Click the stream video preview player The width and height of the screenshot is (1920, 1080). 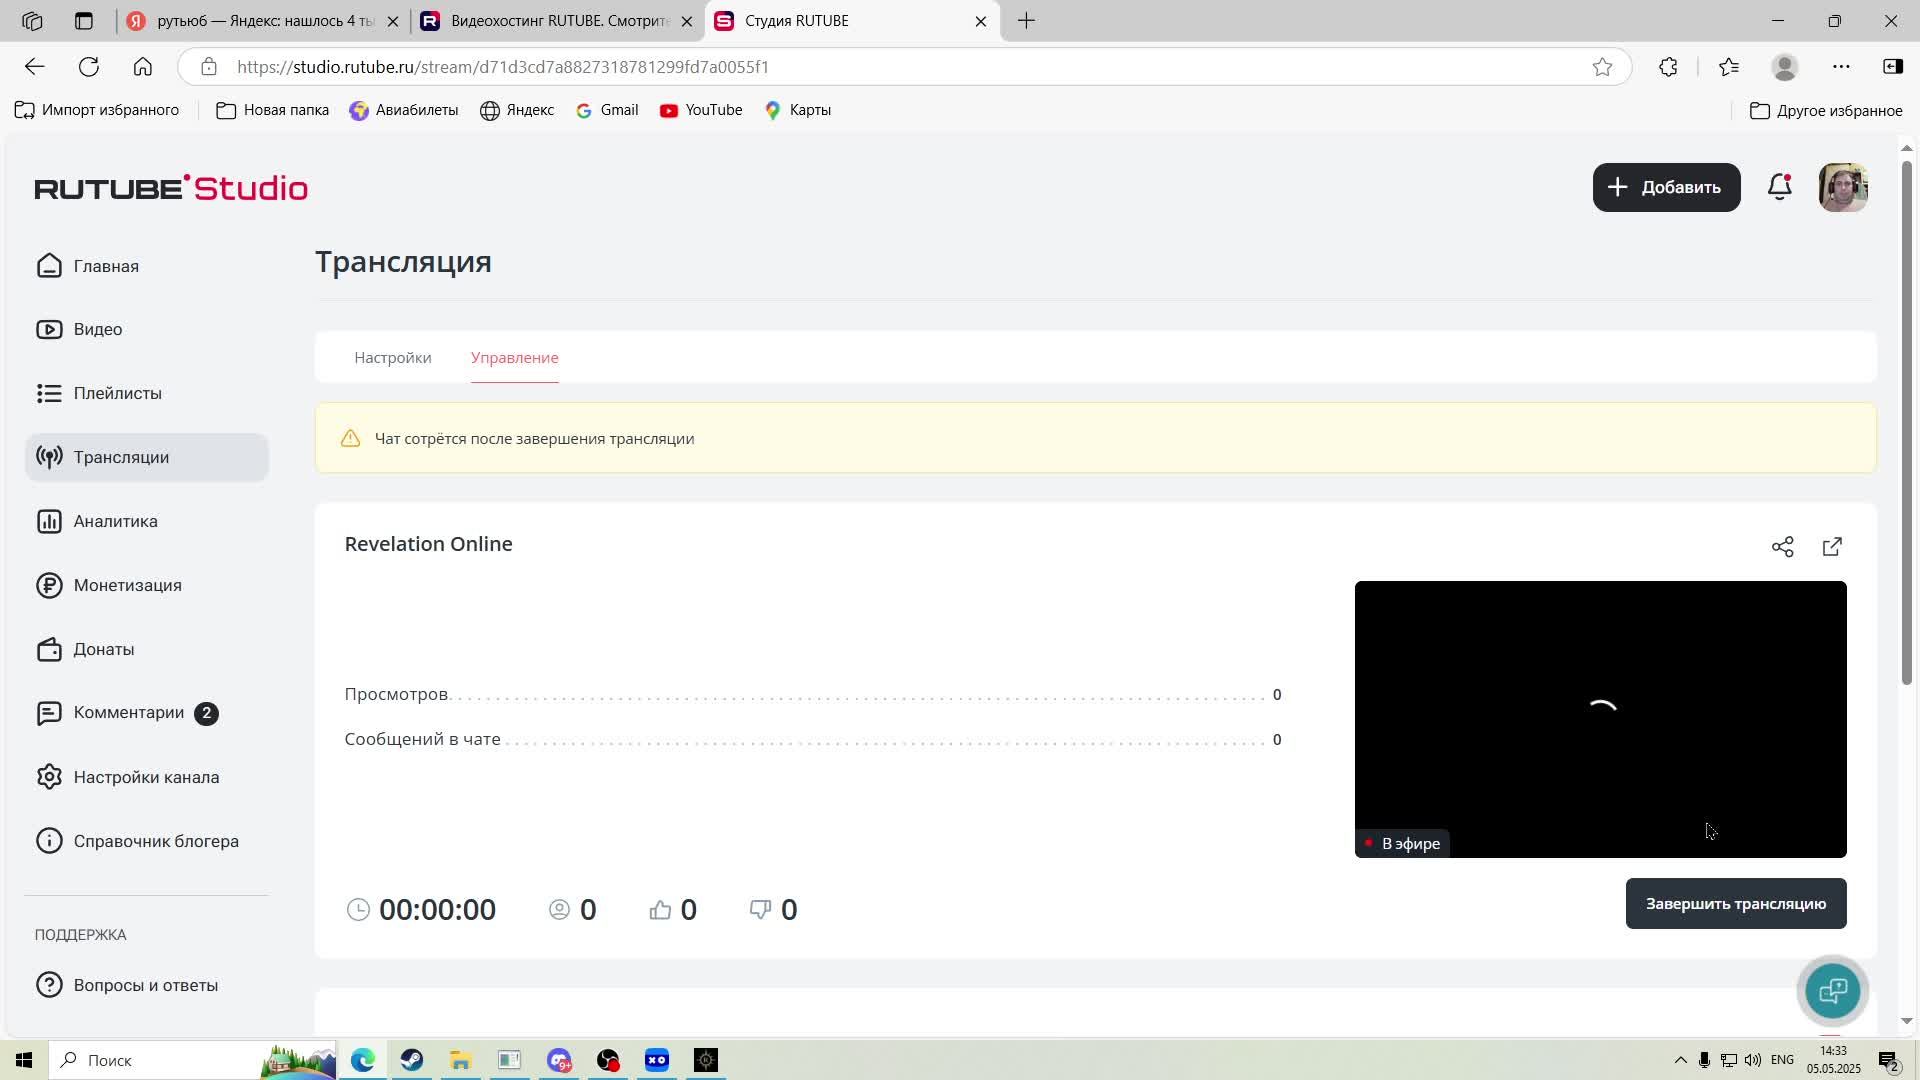1600,719
